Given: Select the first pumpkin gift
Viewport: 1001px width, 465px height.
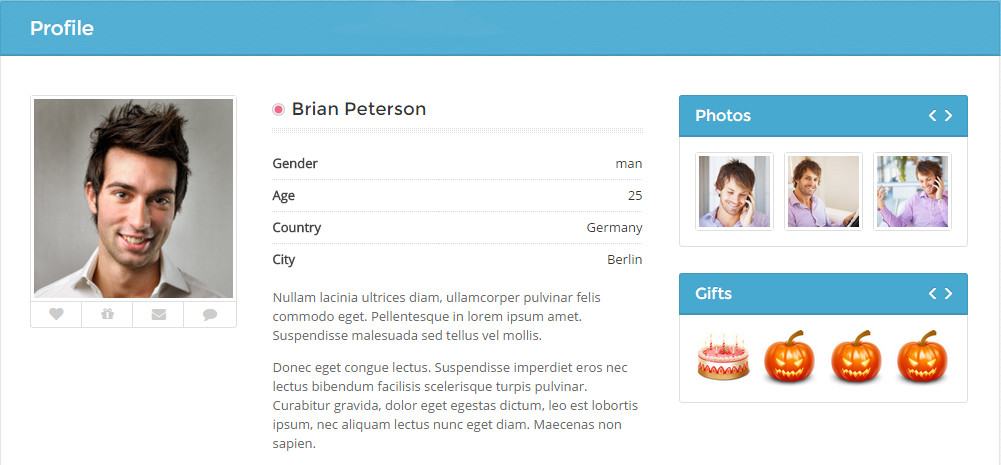Looking at the screenshot, I should click(x=790, y=357).
